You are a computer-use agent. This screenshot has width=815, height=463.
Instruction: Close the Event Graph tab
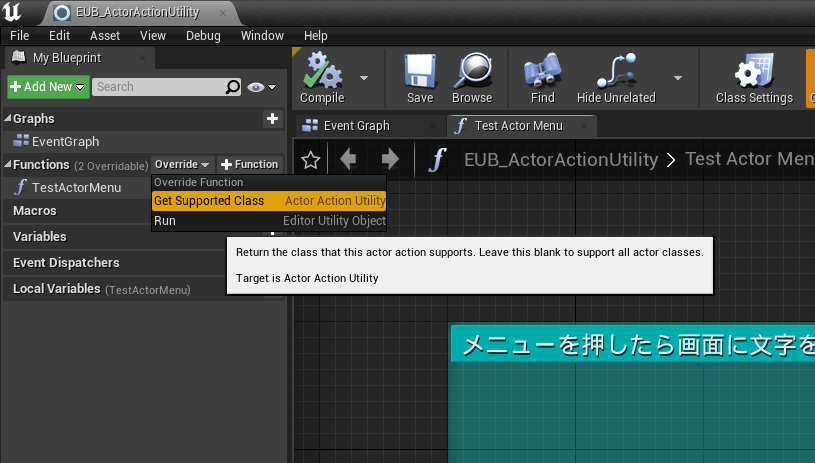[433, 126]
